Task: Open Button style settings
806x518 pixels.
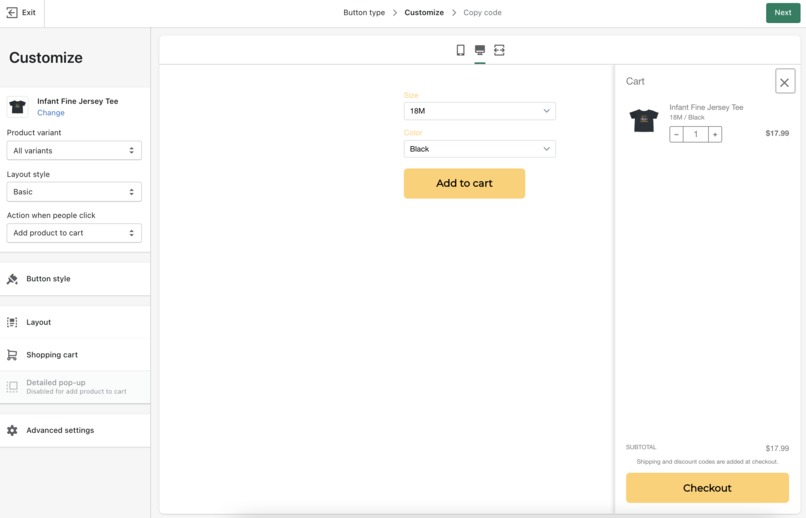Action: [75, 279]
